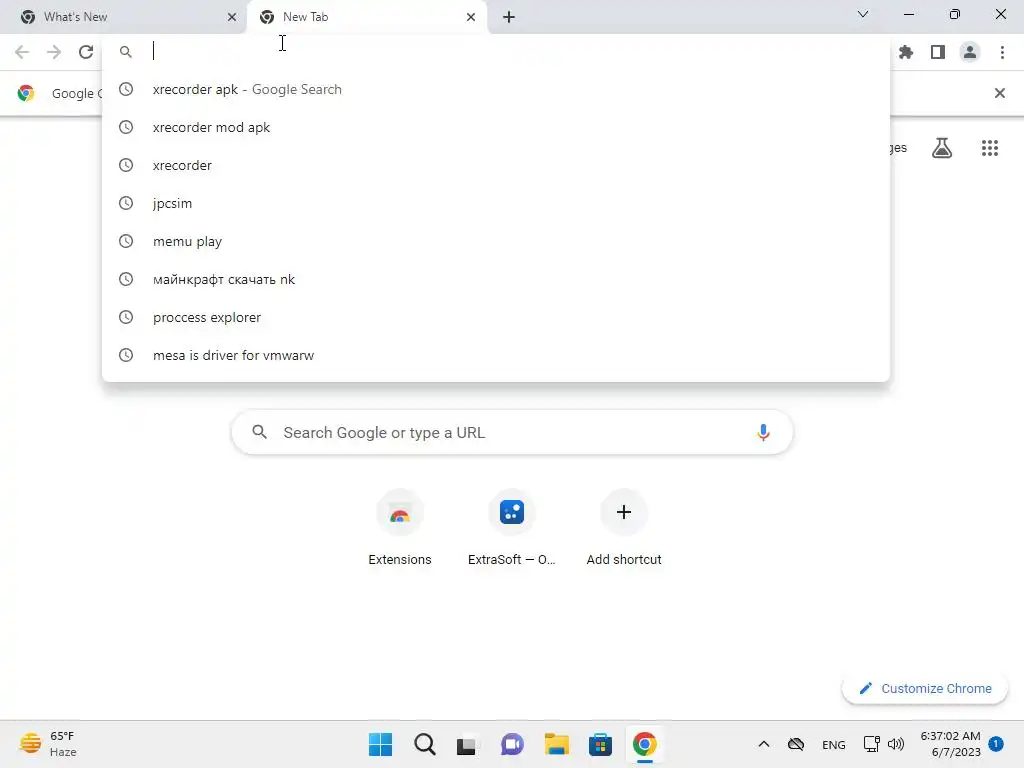
Task: Close the New Tab tab
Action: click(x=471, y=18)
